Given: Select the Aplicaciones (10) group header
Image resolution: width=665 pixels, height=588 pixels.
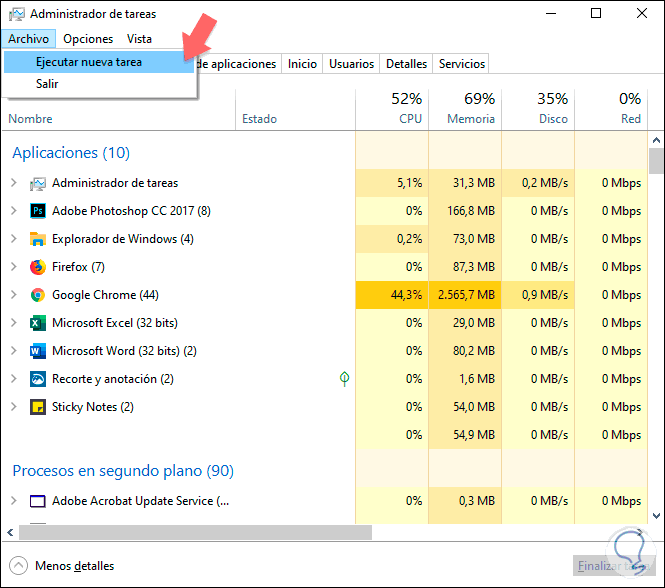Looking at the screenshot, I should pos(71,153).
